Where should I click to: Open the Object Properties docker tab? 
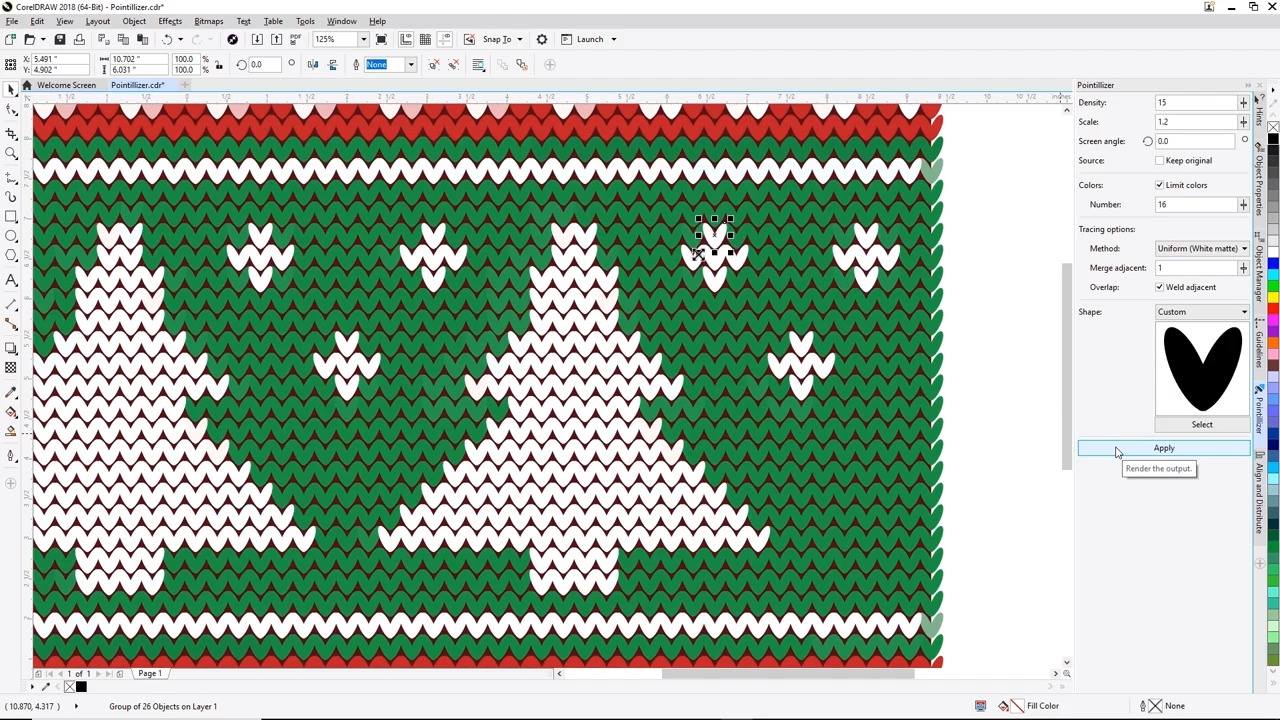point(1260,179)
